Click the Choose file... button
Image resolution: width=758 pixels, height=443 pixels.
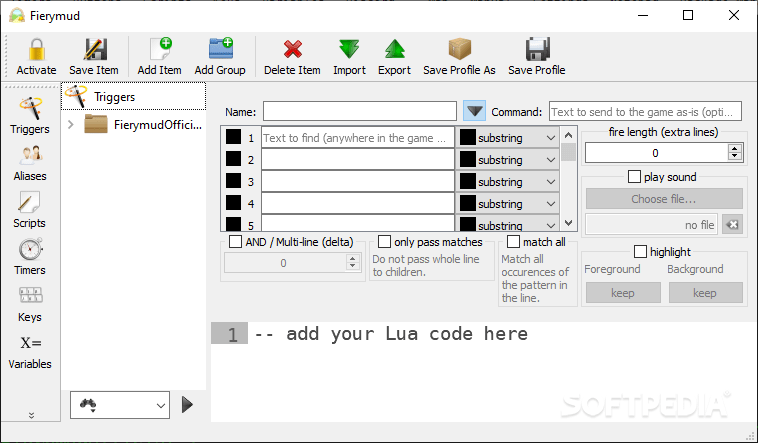[x=664, y=199]
